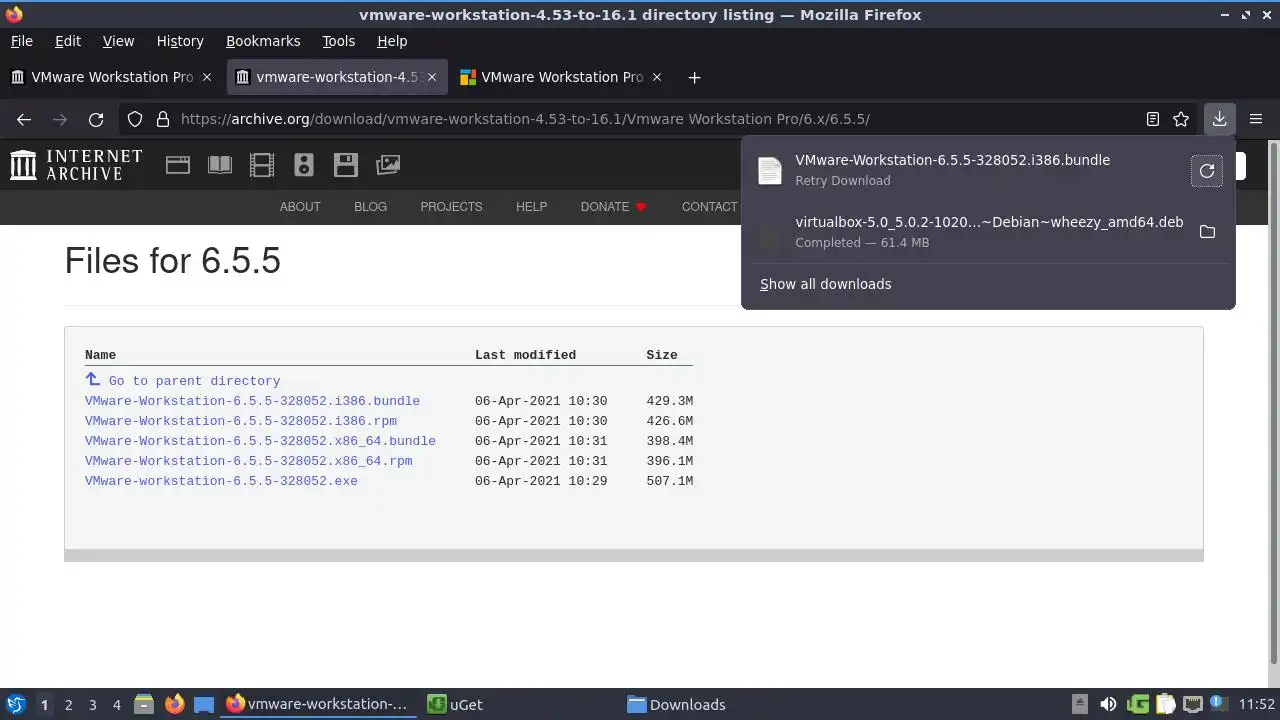
Task: Open the taskbar start menu icon
Action: [x=15, y=704]
